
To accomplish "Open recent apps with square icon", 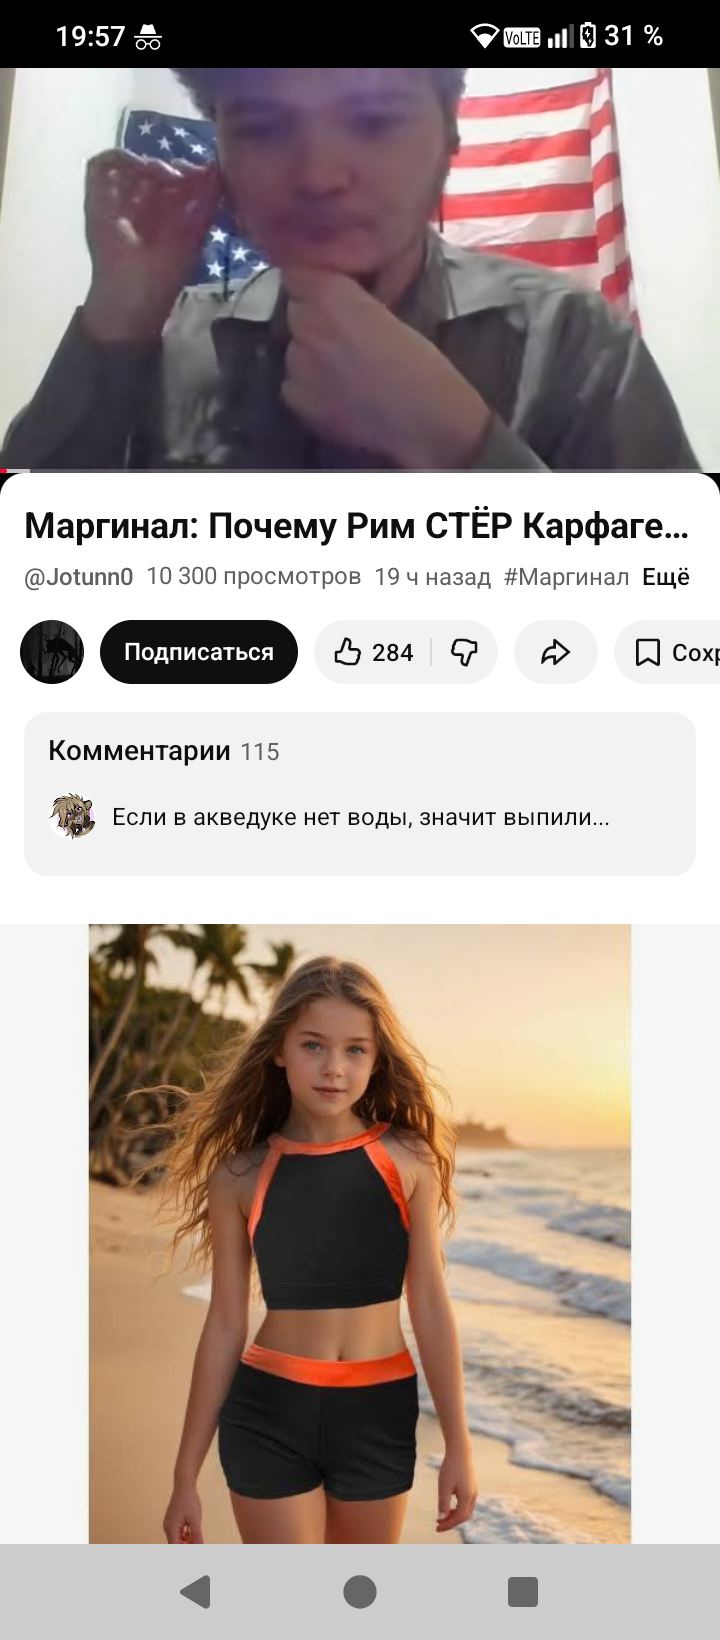I will tap(523, 1591).
